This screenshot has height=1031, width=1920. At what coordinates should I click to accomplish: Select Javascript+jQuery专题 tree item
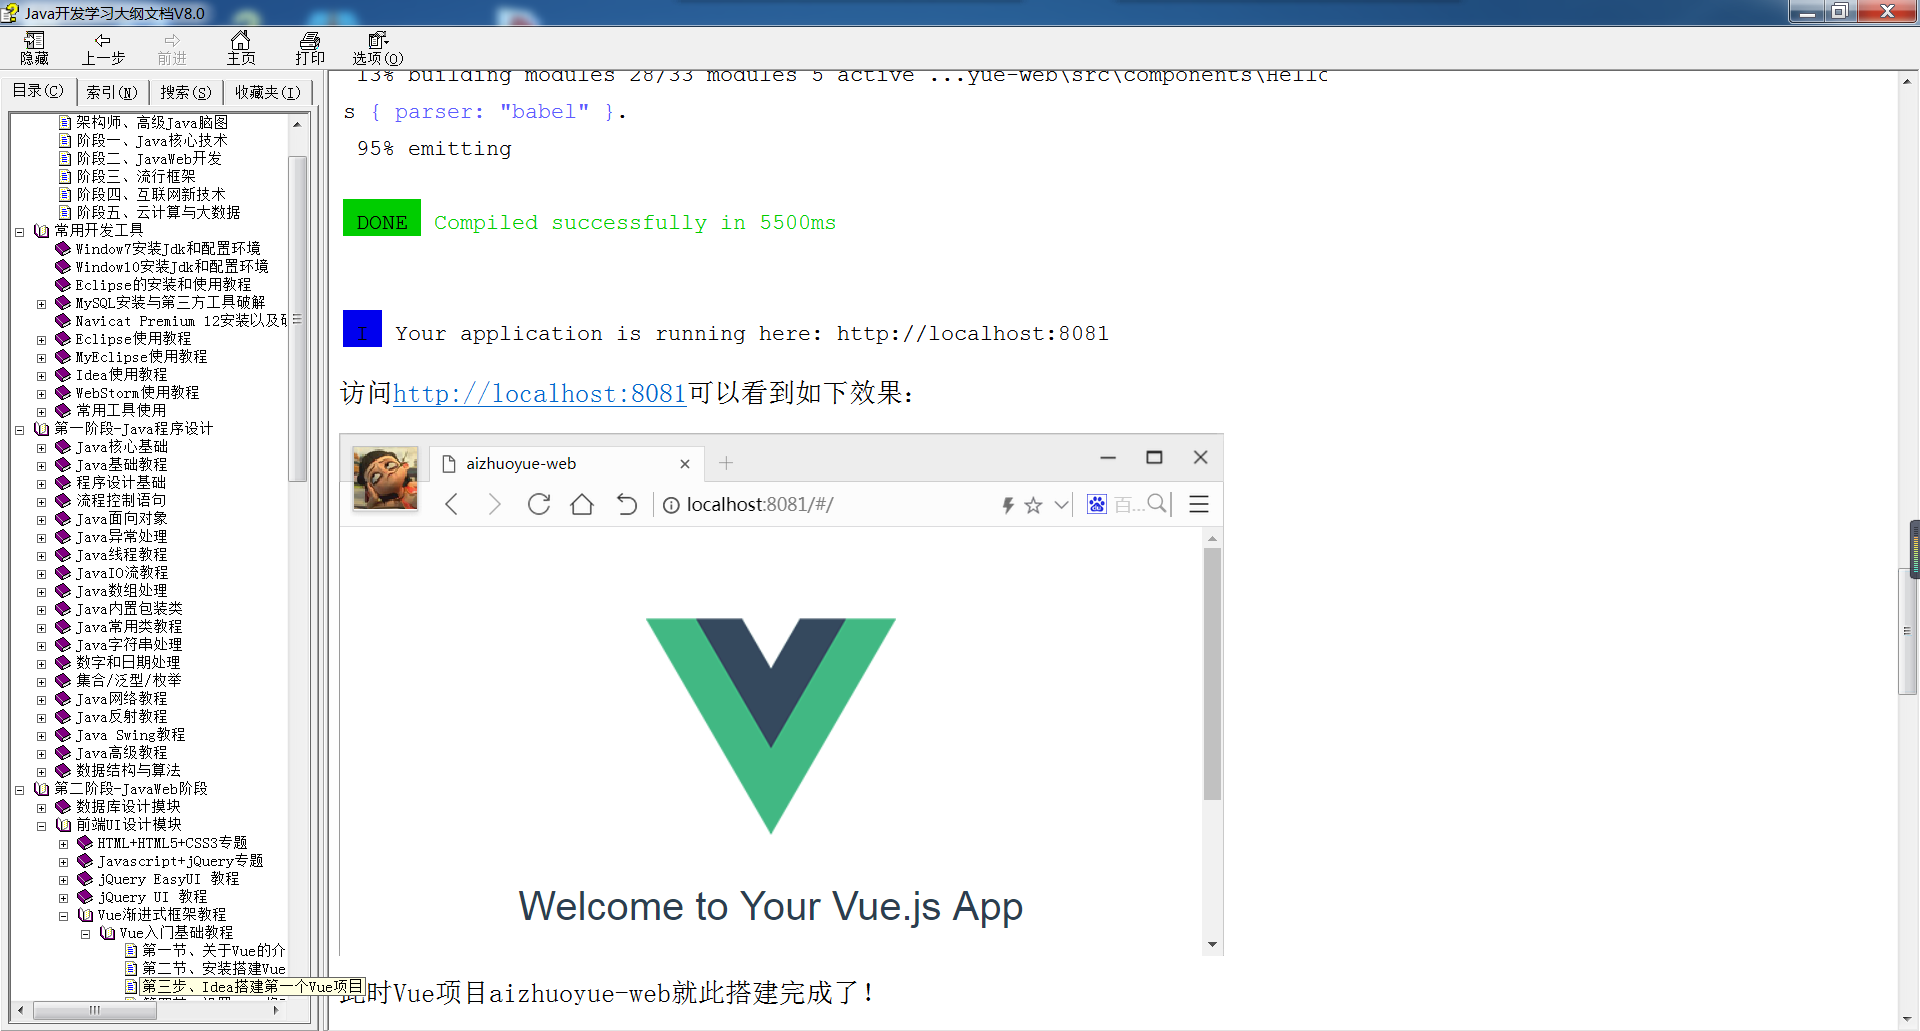(x=180, y=860)
